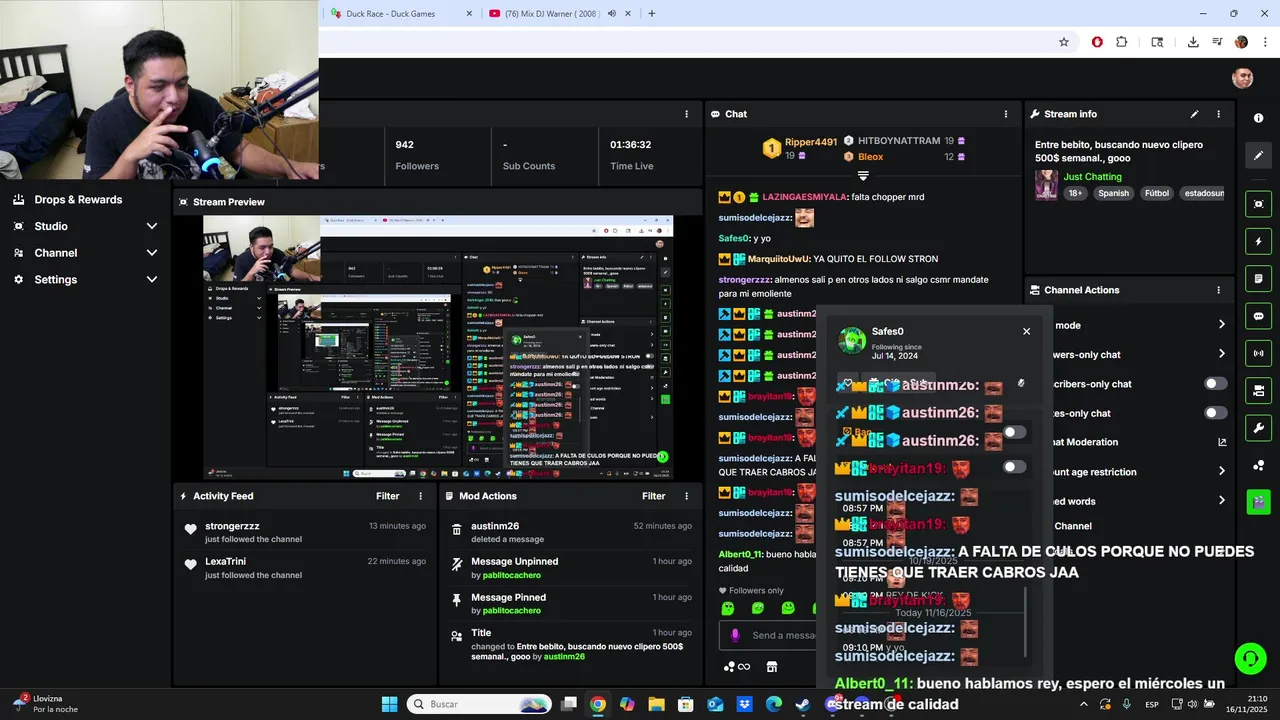Click the wrench icon in the right sidebar
Image resolution: width=1280 pixels, height=720 pixels.
(x=1258, y=428)
